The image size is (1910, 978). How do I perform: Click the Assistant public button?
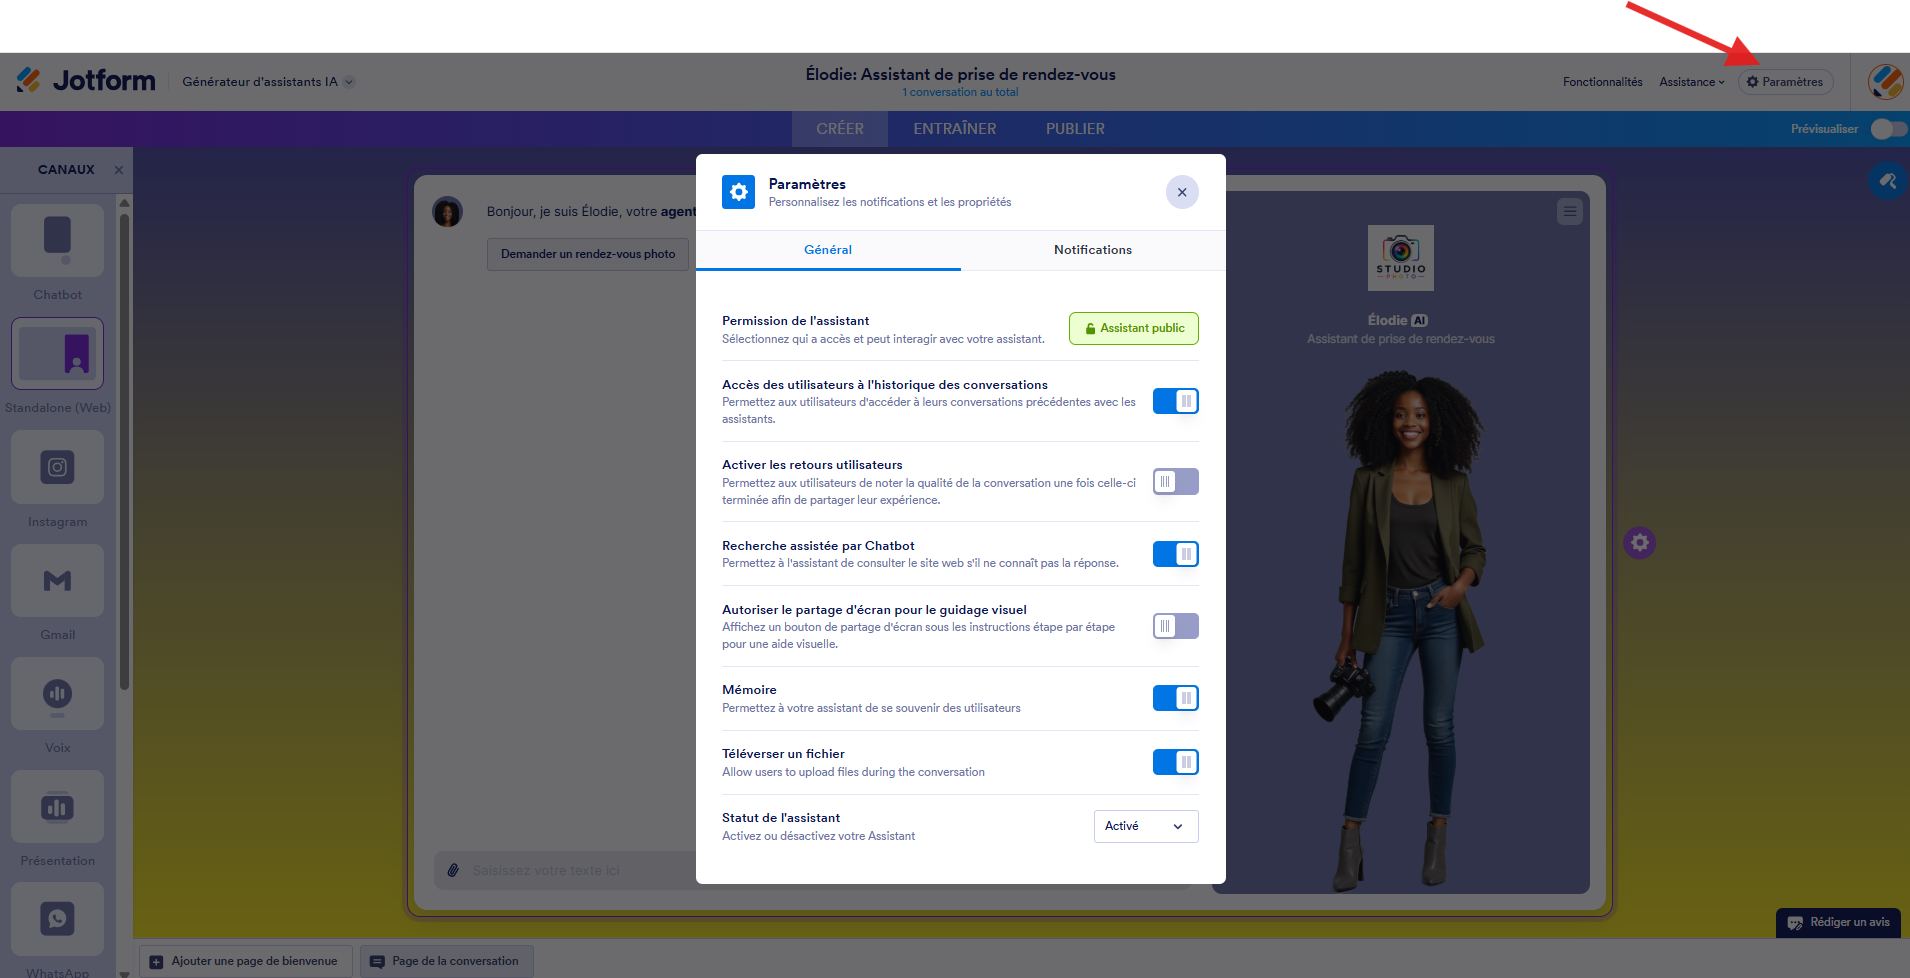[1134, 328]
